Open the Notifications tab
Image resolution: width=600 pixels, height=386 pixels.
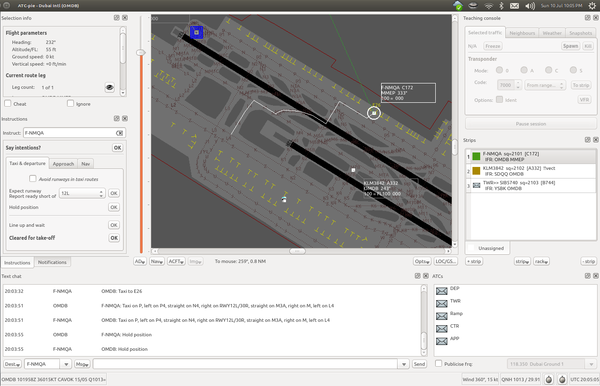point(52,262)
